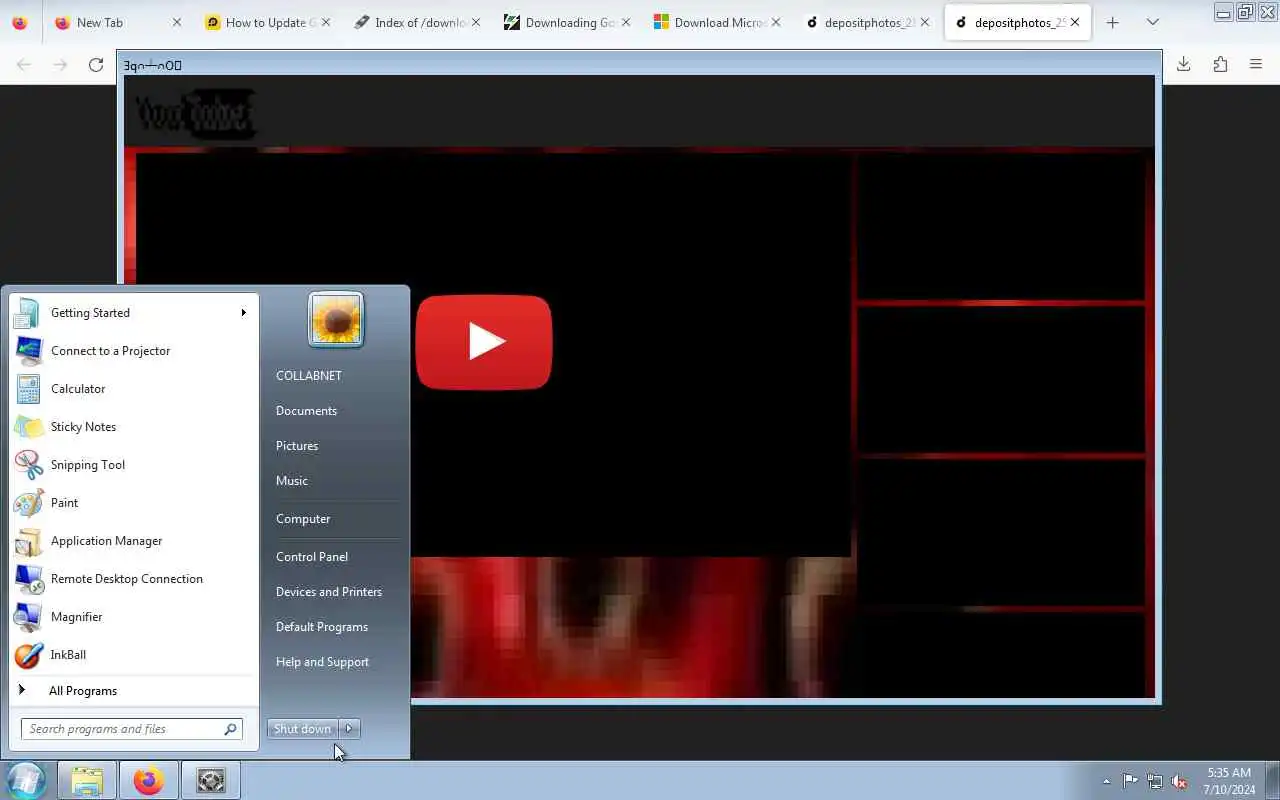
Task: Open Pictures library
Action: [297, 446]
